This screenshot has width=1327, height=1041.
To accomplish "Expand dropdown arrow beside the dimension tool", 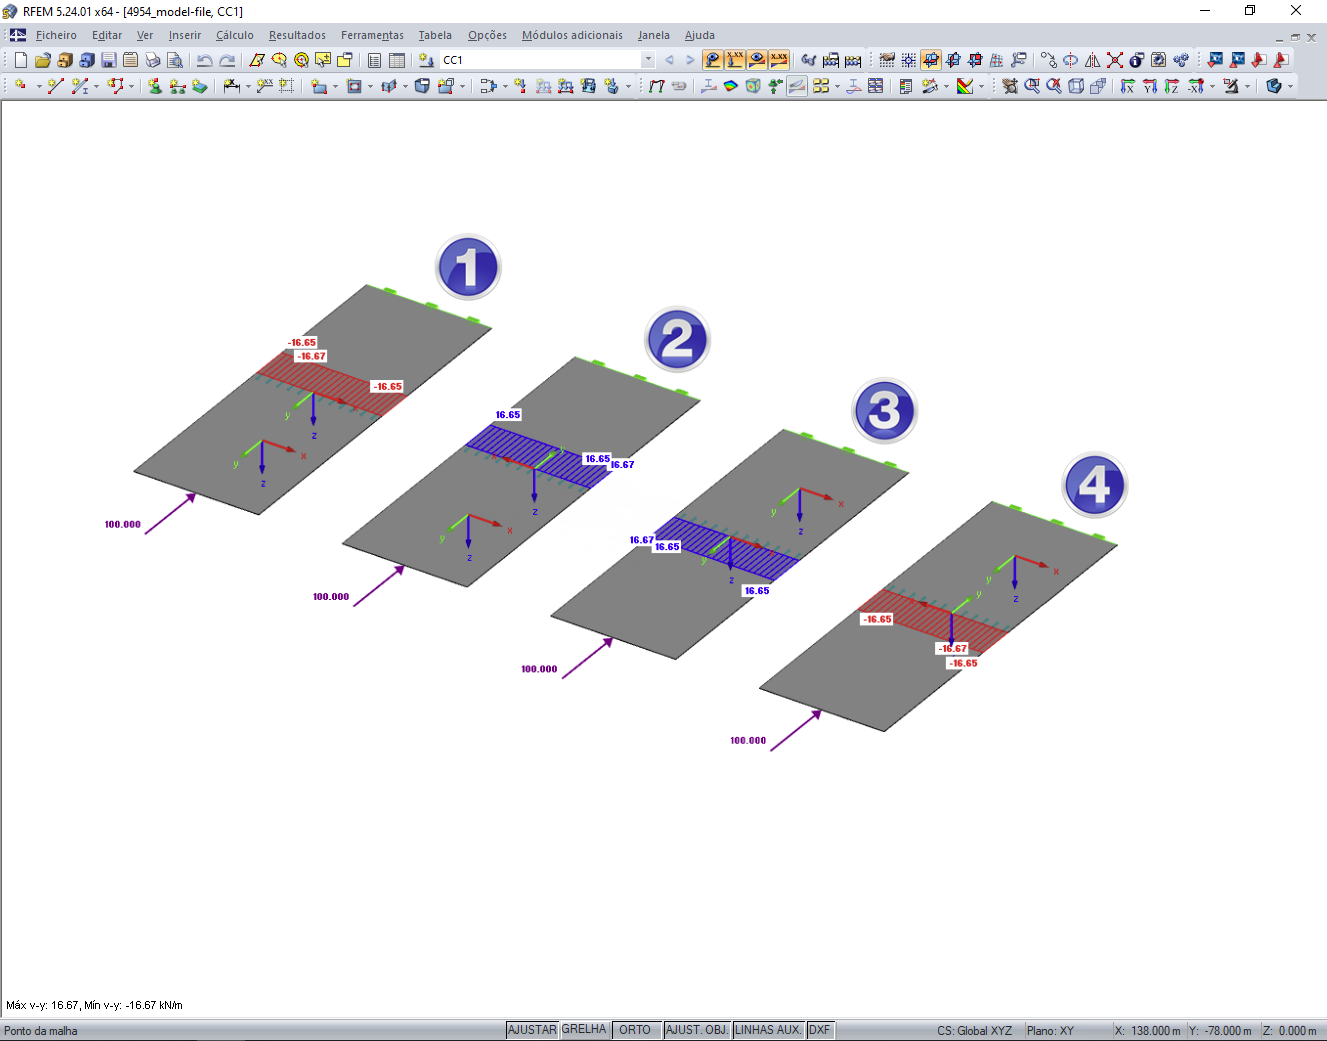I will pos(248,86).
